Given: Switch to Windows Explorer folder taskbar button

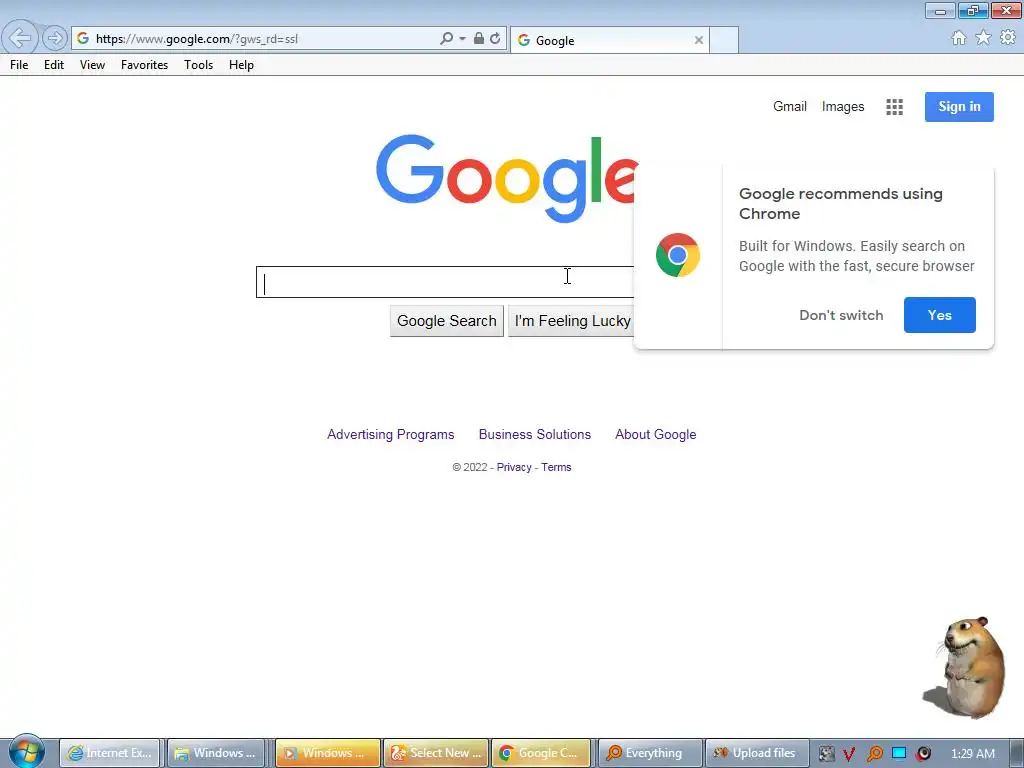Looking at the screenshot, I should click(217, 753).
